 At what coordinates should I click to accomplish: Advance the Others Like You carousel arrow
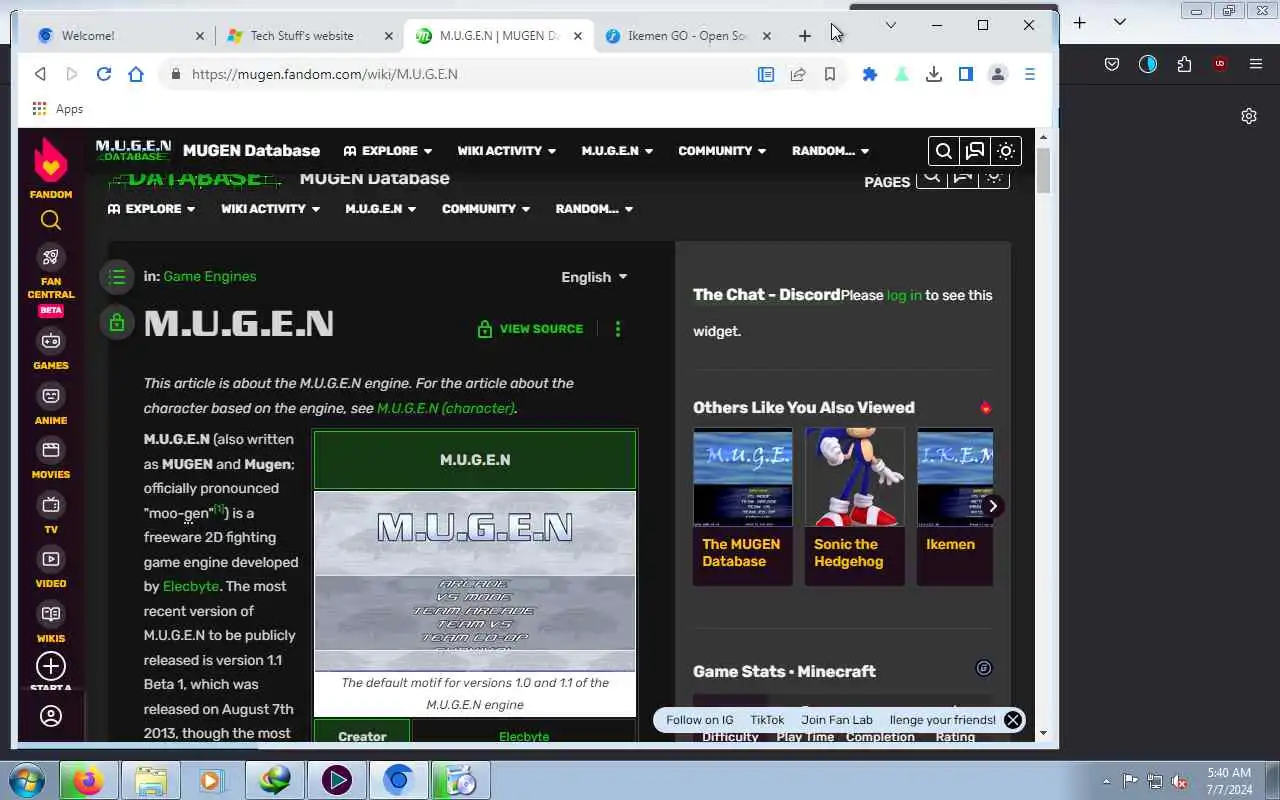(992, 506)
